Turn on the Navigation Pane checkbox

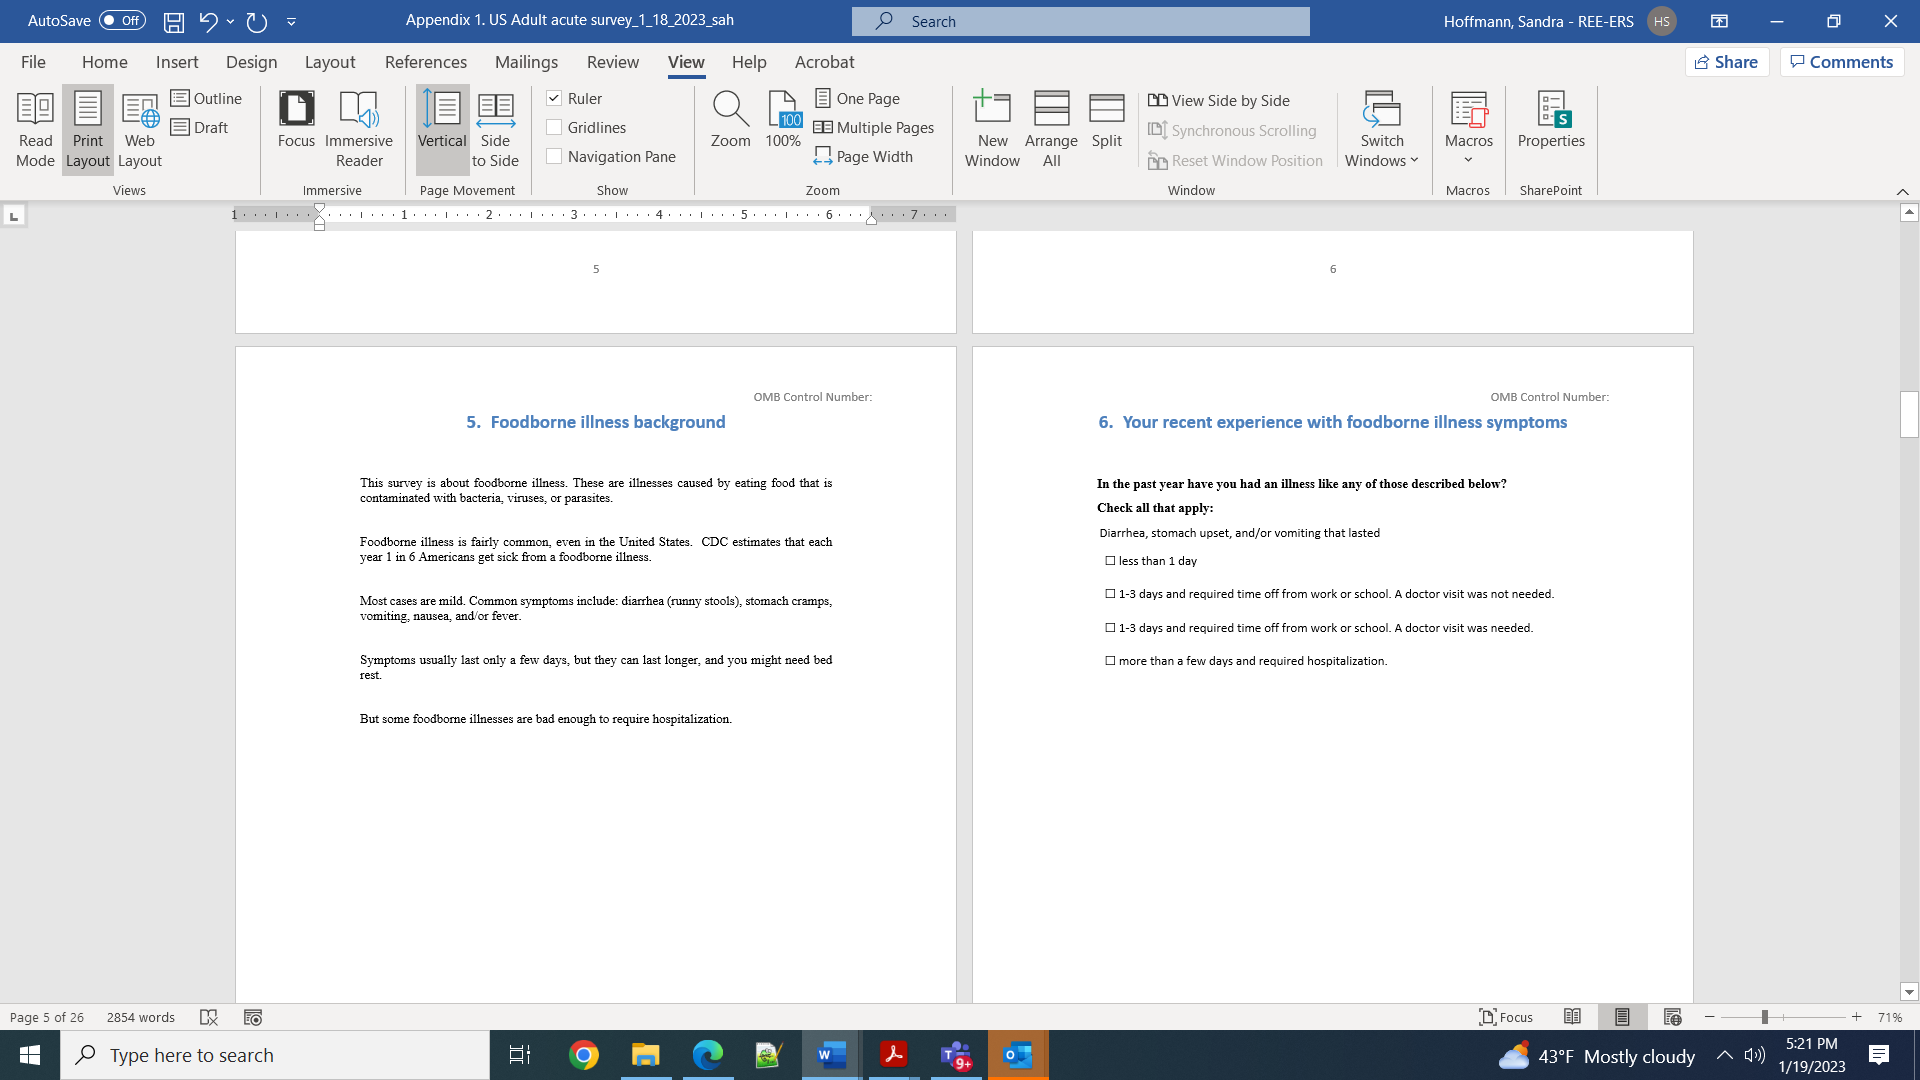[x=554, y=156]
